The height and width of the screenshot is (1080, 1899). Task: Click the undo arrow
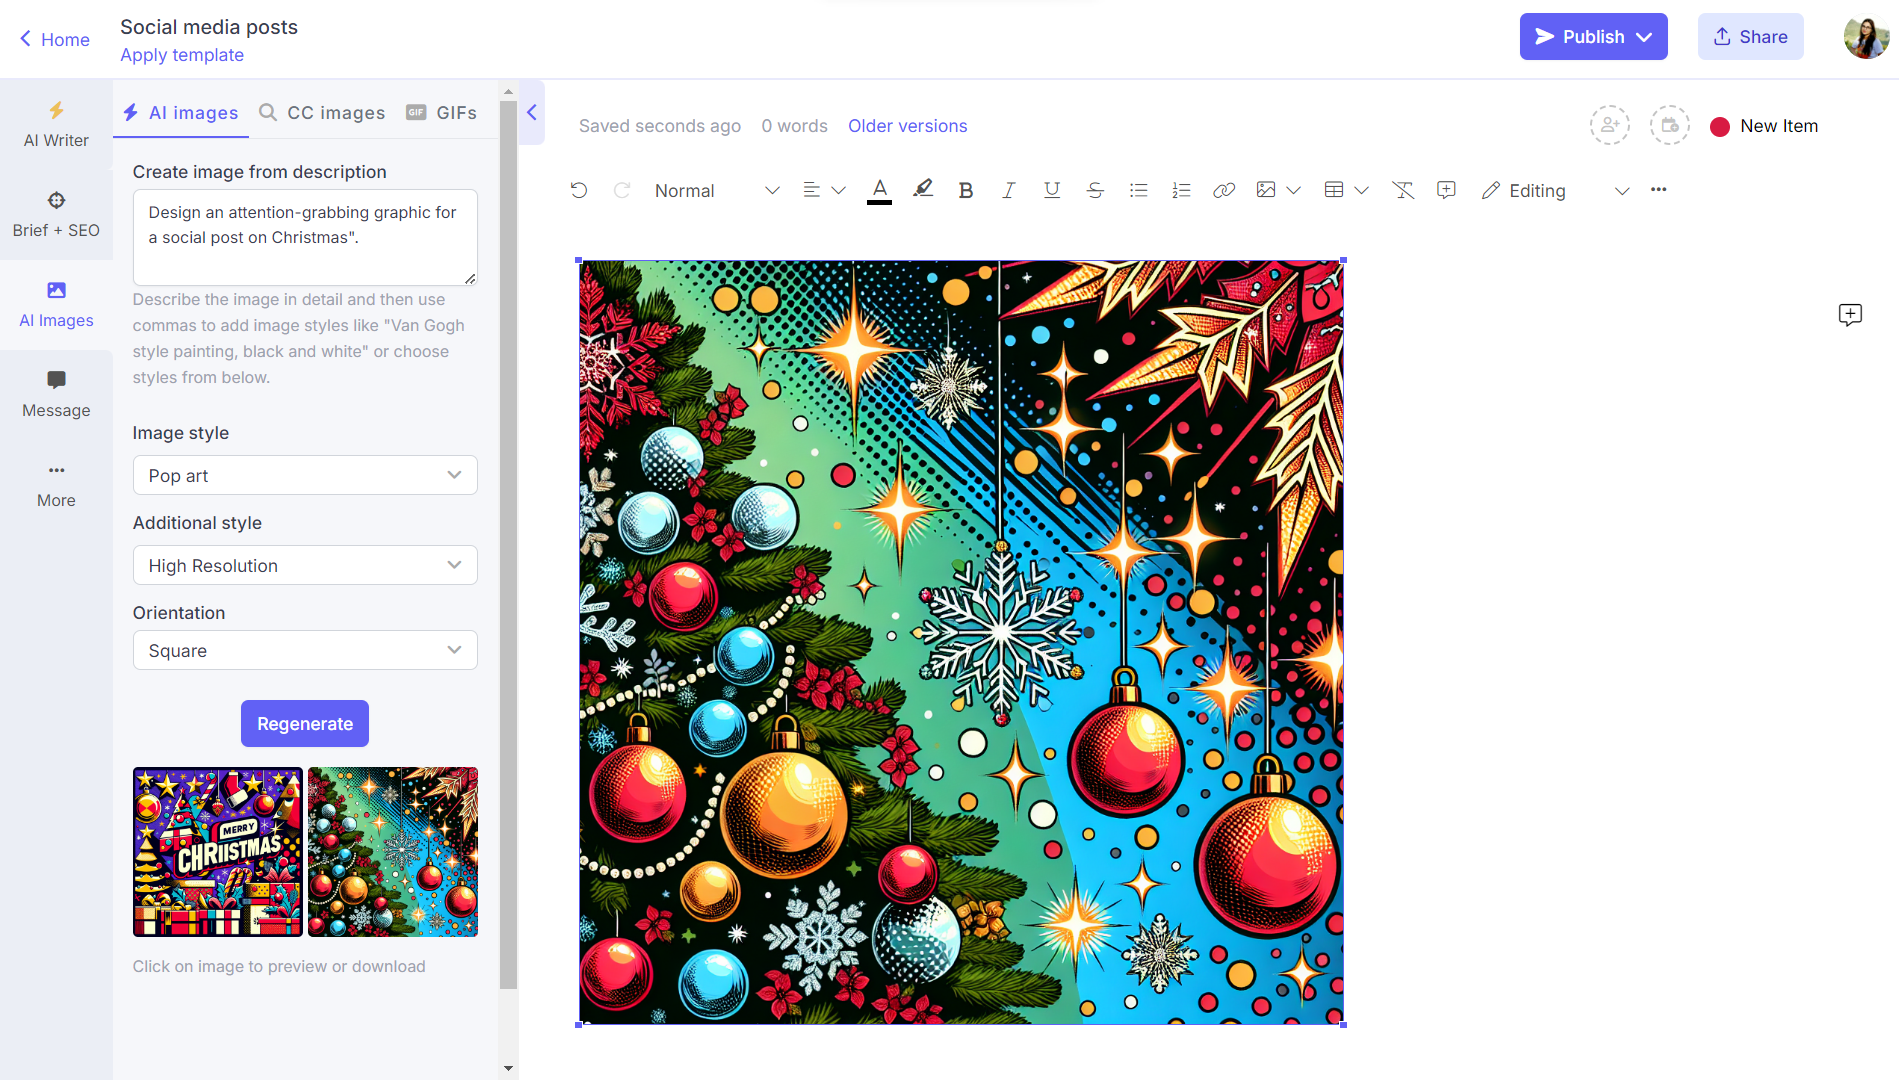pyautogui.click(x=578, y=189)
